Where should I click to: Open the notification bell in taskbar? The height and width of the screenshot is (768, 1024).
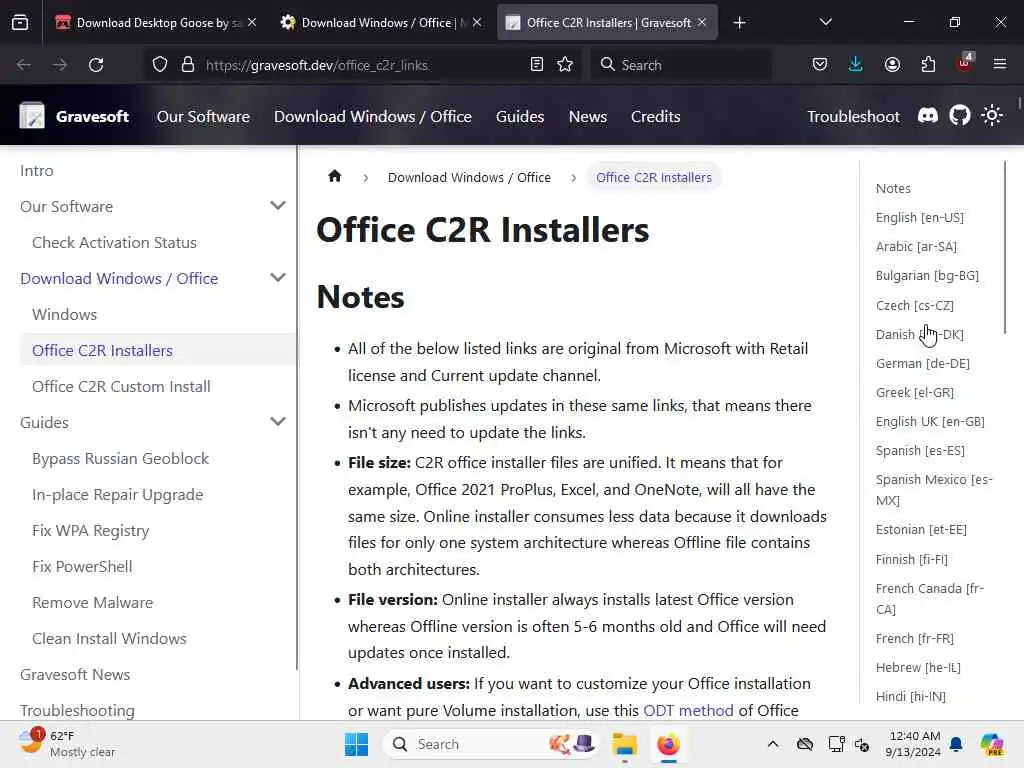pos(956,744)
